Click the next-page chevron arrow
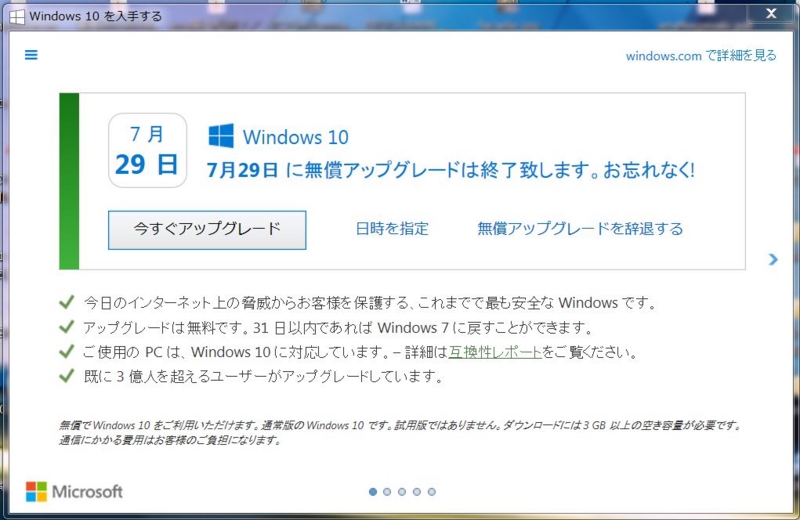Image resolution: width=800 pixels, height=520 pixels. [773, 259]
